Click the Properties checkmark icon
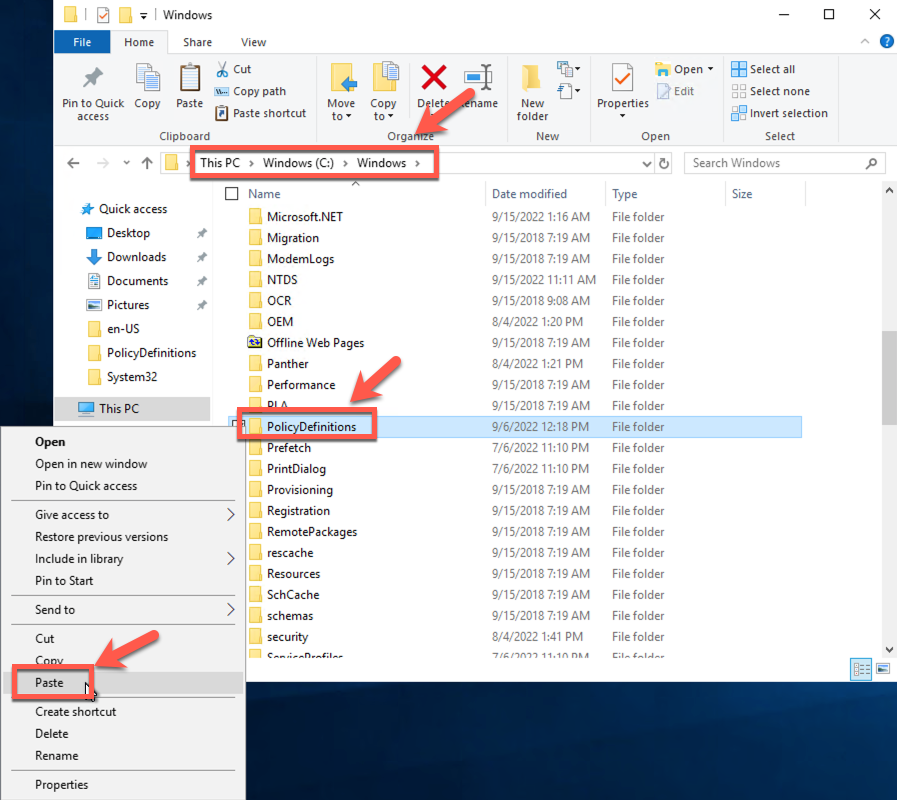This screenshot has width=897, height=800. [622, 78]
